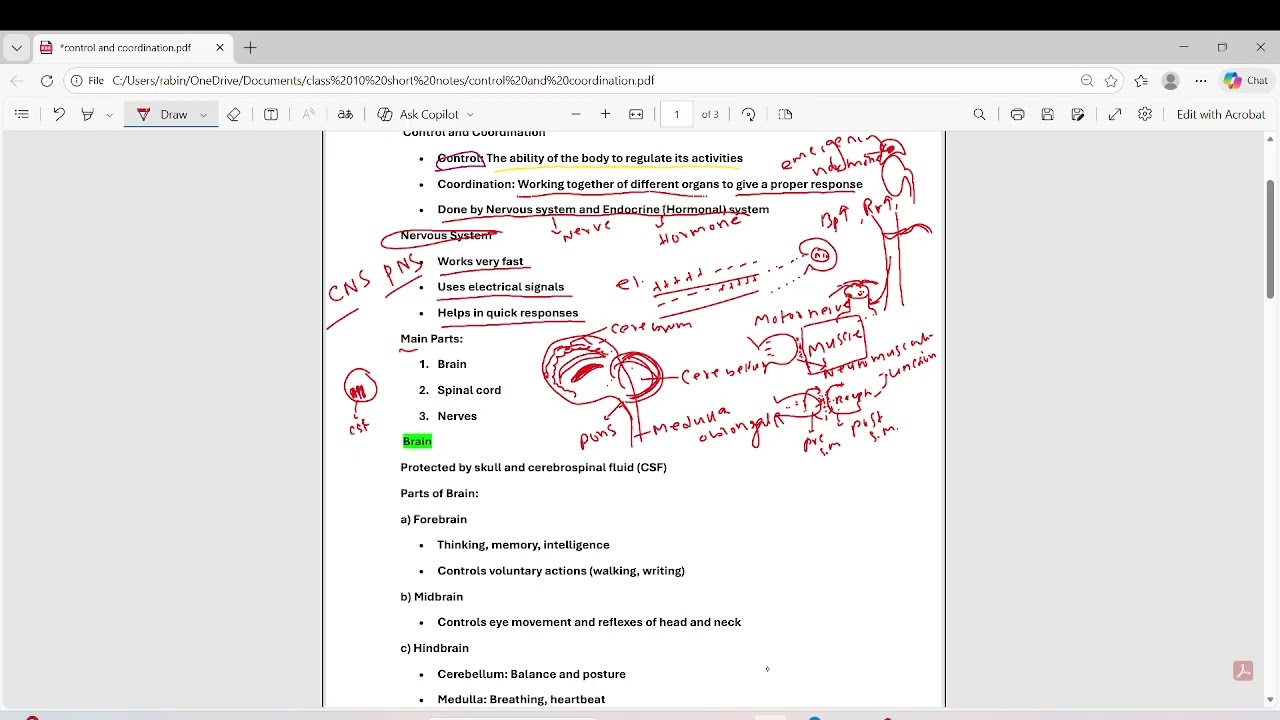Click 'Parts of Brain:' text
This screenshot has height=720, width=1280.
(x=439, y=493)
